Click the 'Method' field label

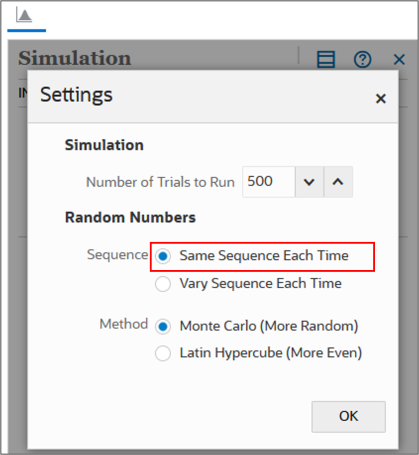coord(124,324)
